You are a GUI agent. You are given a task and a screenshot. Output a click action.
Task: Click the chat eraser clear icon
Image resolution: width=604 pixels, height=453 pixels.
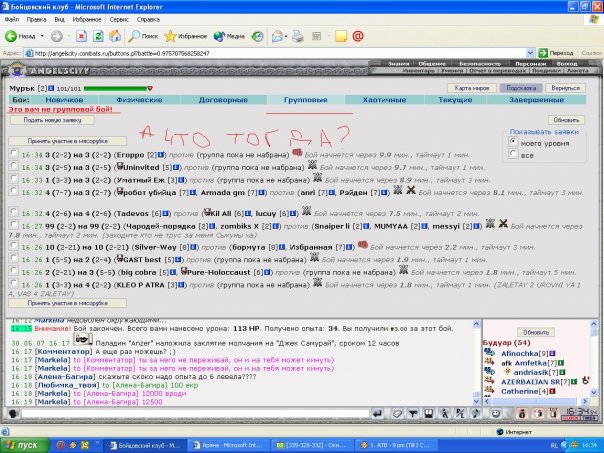397,414
